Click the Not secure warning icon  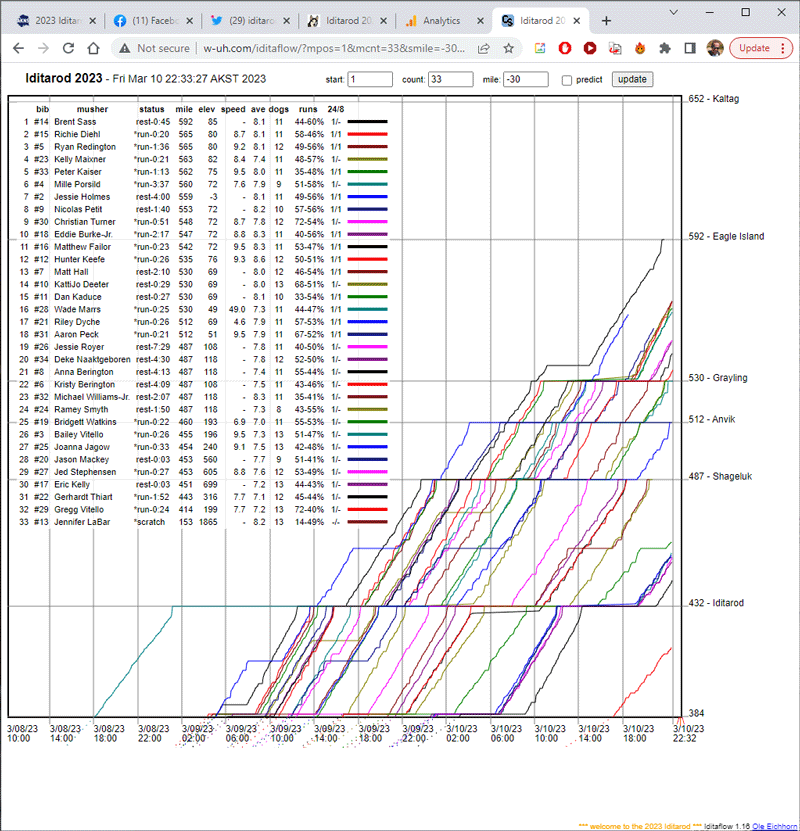[x=125, y=48]
